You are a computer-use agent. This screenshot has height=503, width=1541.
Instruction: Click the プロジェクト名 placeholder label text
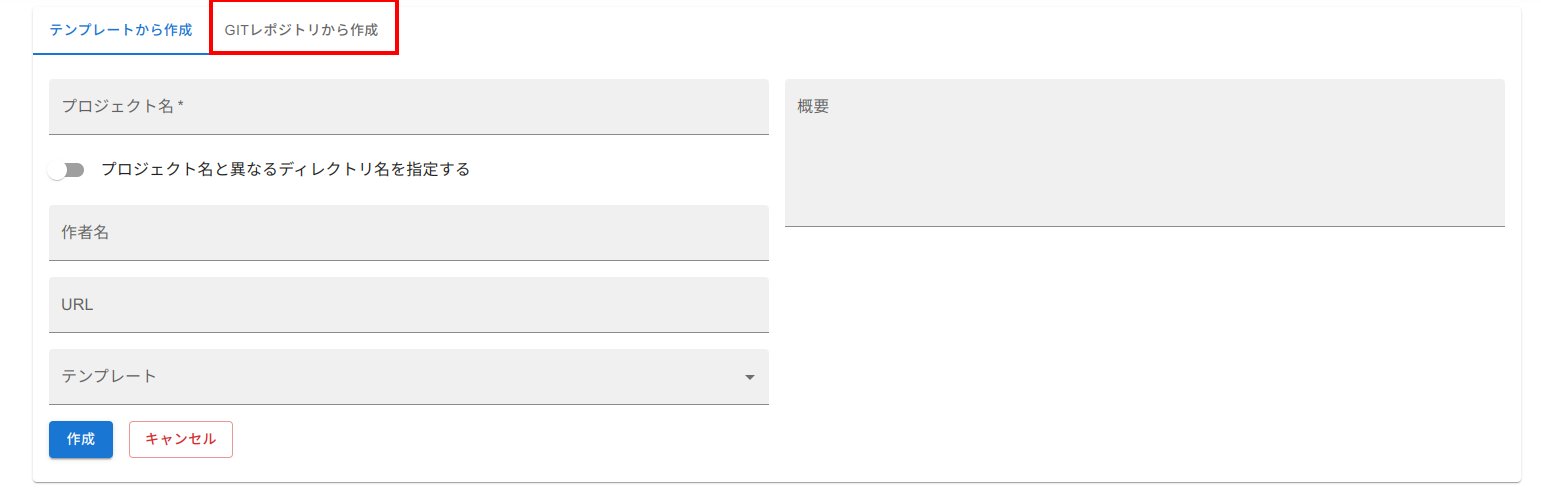tap(118, 106)
